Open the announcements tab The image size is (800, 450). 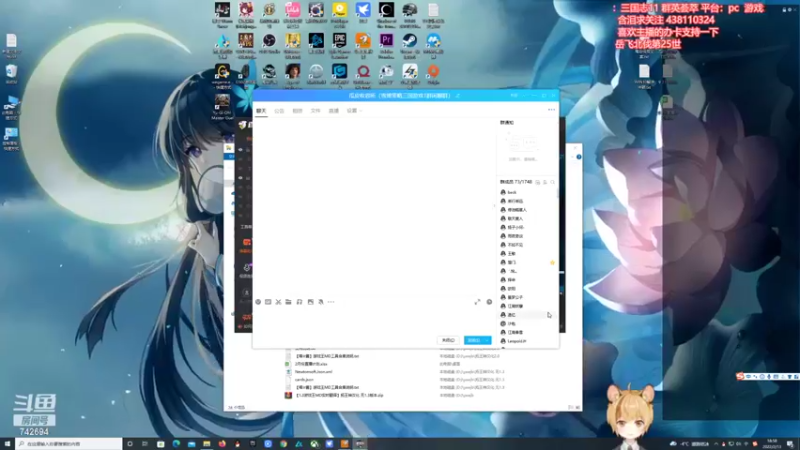(x=279, y=111)
